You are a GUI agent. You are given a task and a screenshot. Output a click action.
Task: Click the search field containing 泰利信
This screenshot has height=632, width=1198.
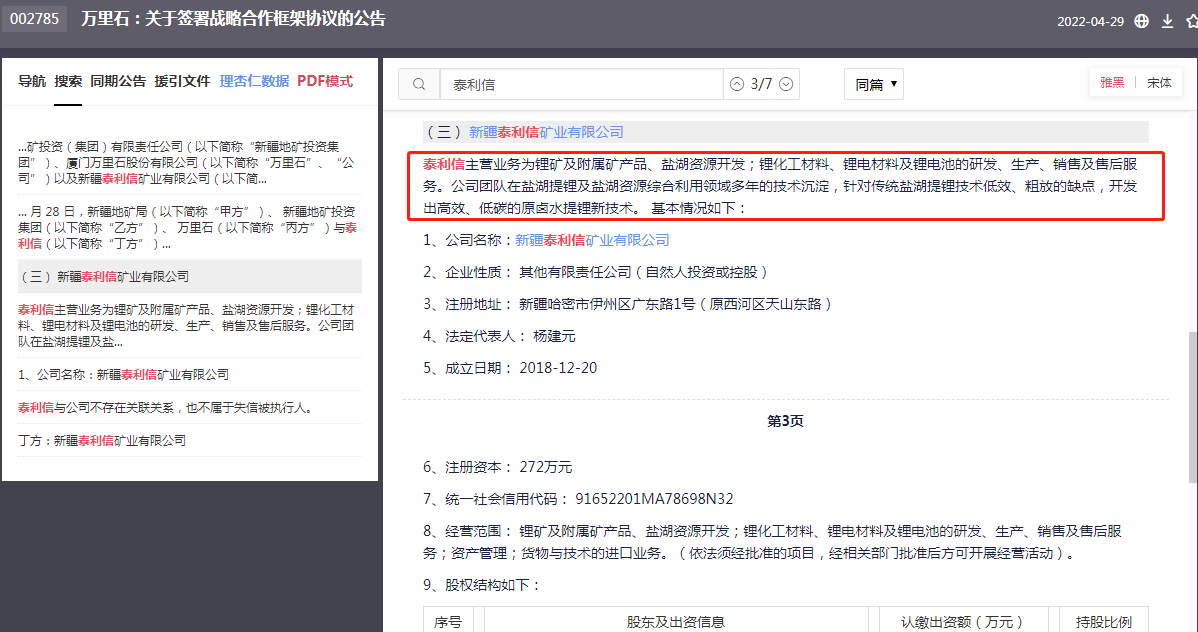tap(581, 84)
